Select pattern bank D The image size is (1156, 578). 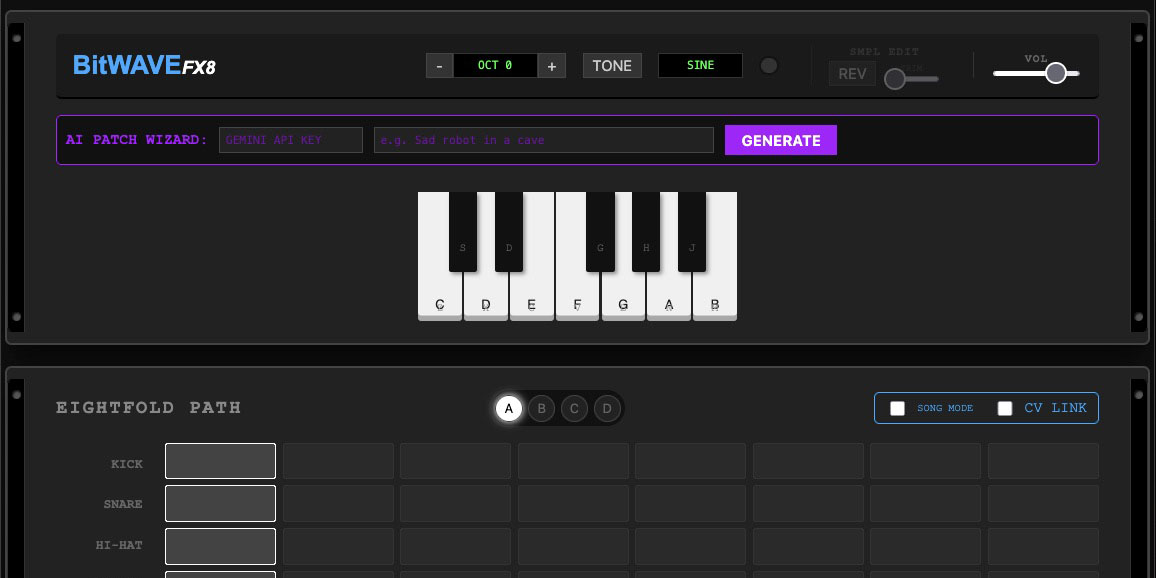coord(607,408)
